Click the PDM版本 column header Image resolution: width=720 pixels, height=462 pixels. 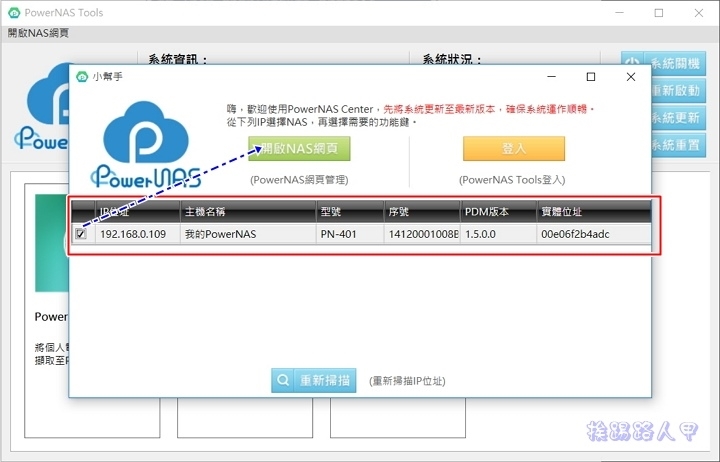click(499, 212)
